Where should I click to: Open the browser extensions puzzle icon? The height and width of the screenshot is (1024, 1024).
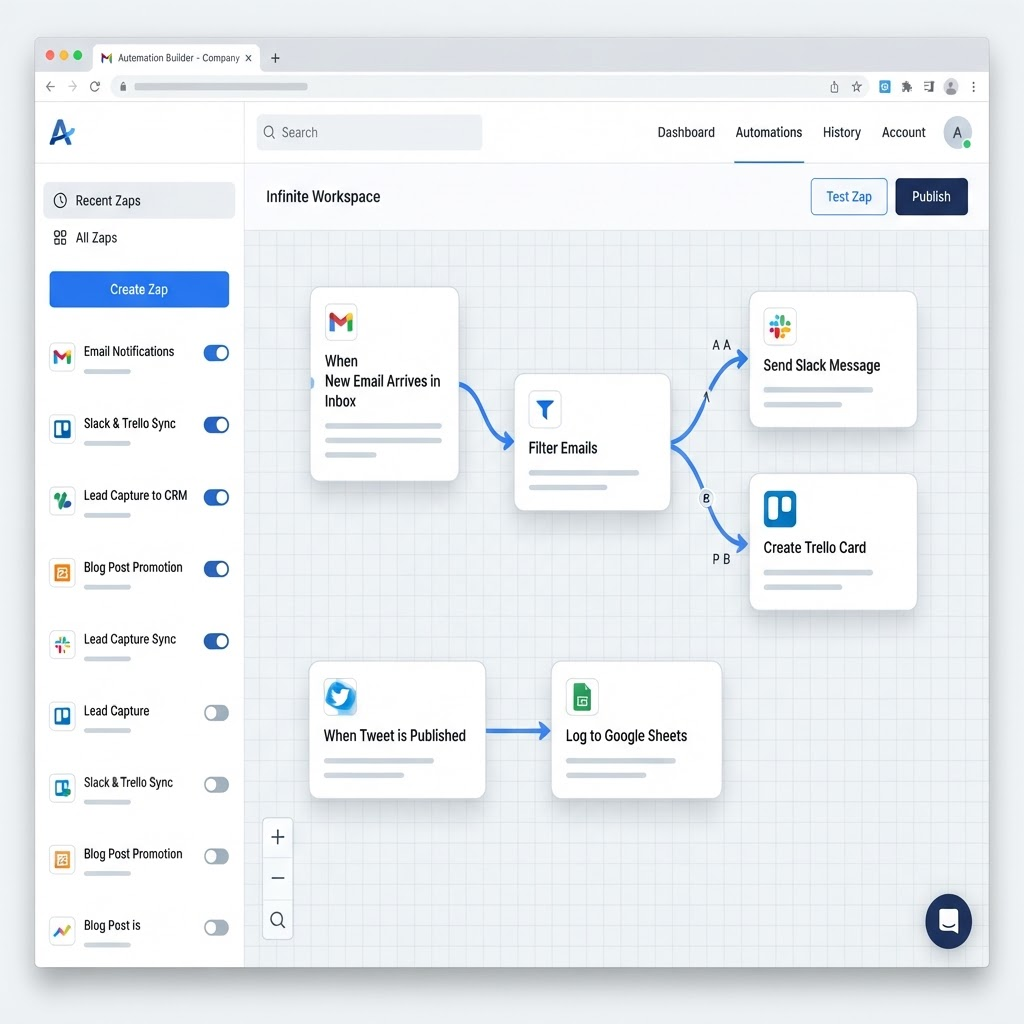point(906,87)
